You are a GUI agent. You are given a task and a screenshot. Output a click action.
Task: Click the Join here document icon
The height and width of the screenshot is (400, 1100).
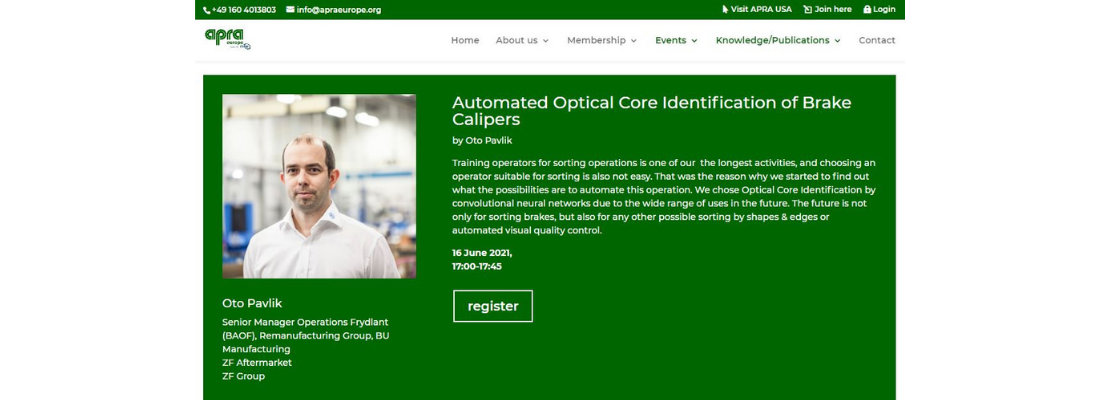(807, 10)
